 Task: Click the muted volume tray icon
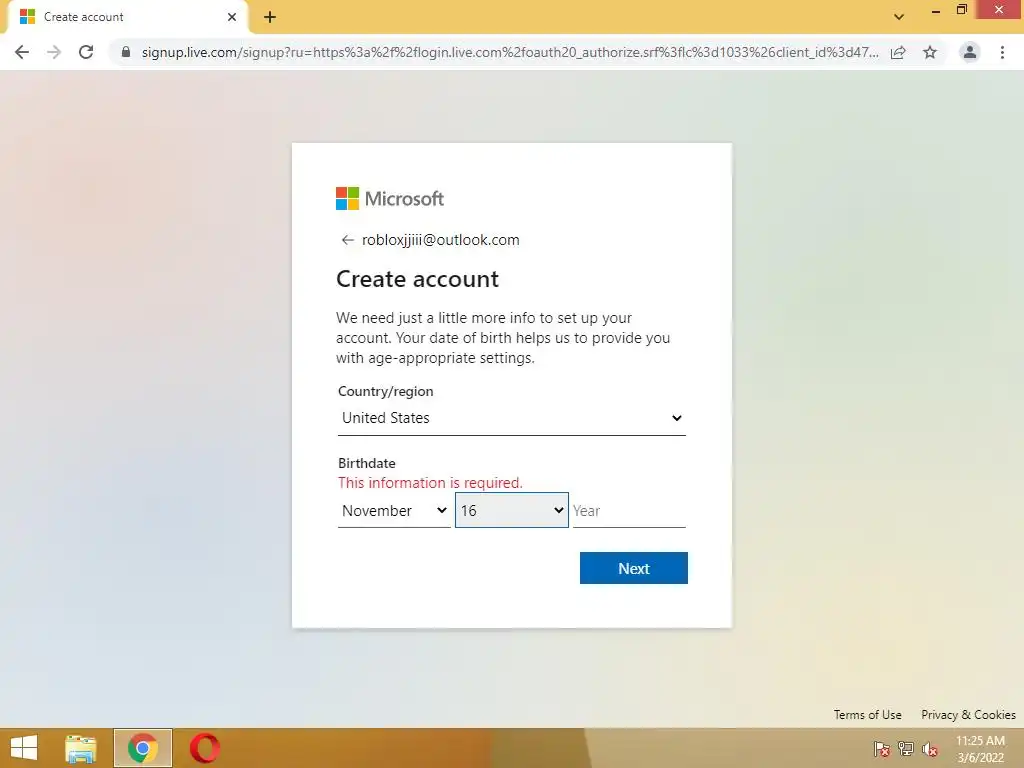pyautogui.click(x=930, y=748)
